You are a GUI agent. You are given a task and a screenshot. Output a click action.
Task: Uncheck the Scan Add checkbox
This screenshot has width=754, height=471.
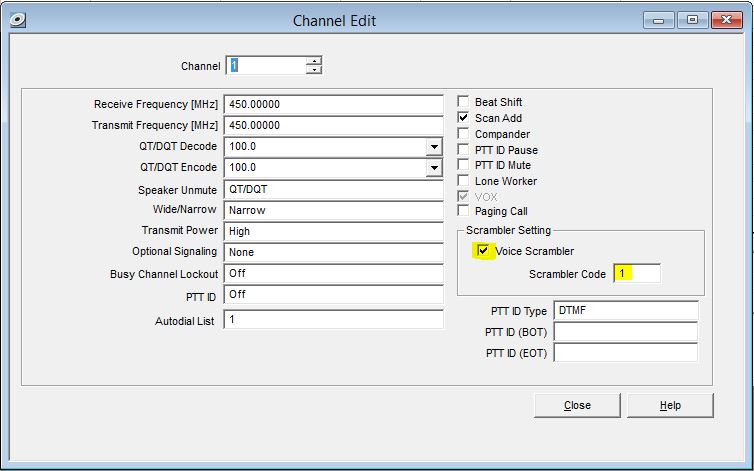[x=463, y=117]
